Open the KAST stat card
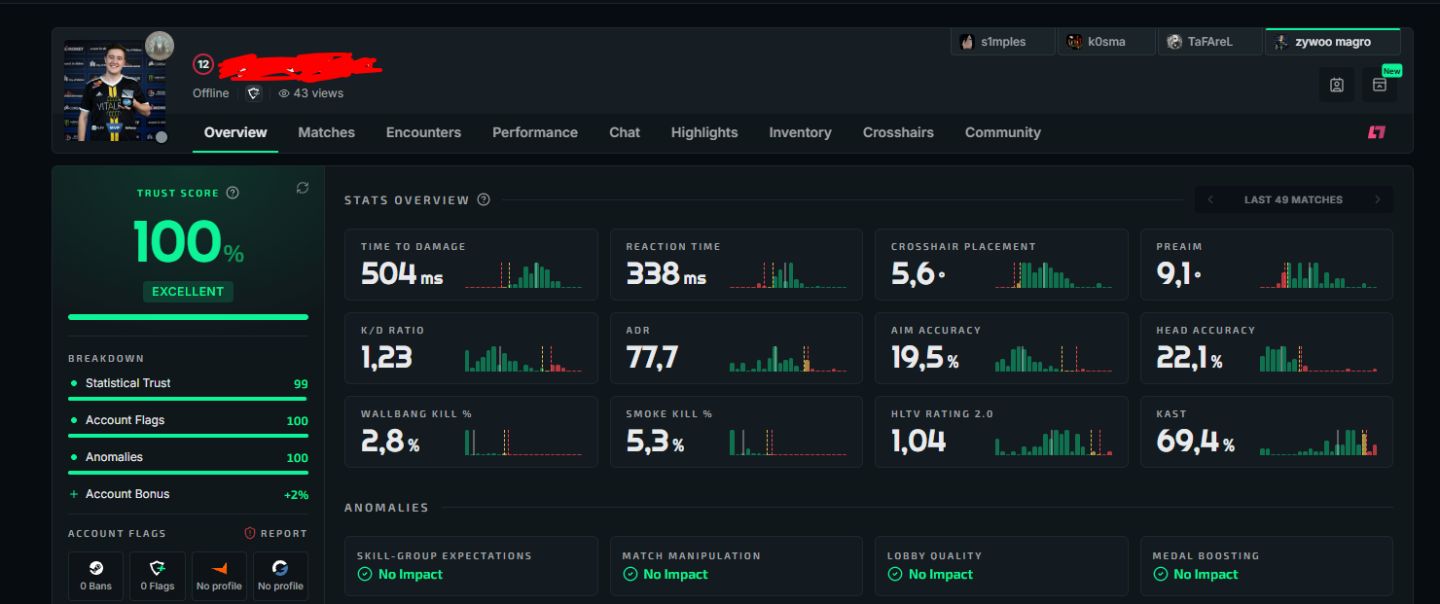Screen dimensions: 1440x604 point(1267,432)
